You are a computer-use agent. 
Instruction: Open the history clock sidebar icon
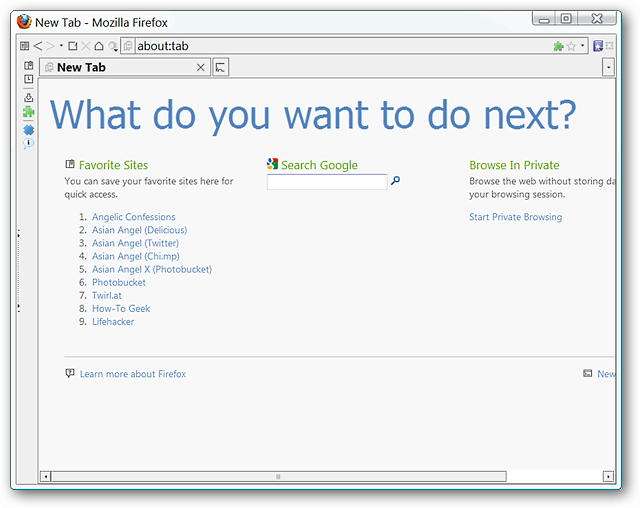tap(29, 79)
